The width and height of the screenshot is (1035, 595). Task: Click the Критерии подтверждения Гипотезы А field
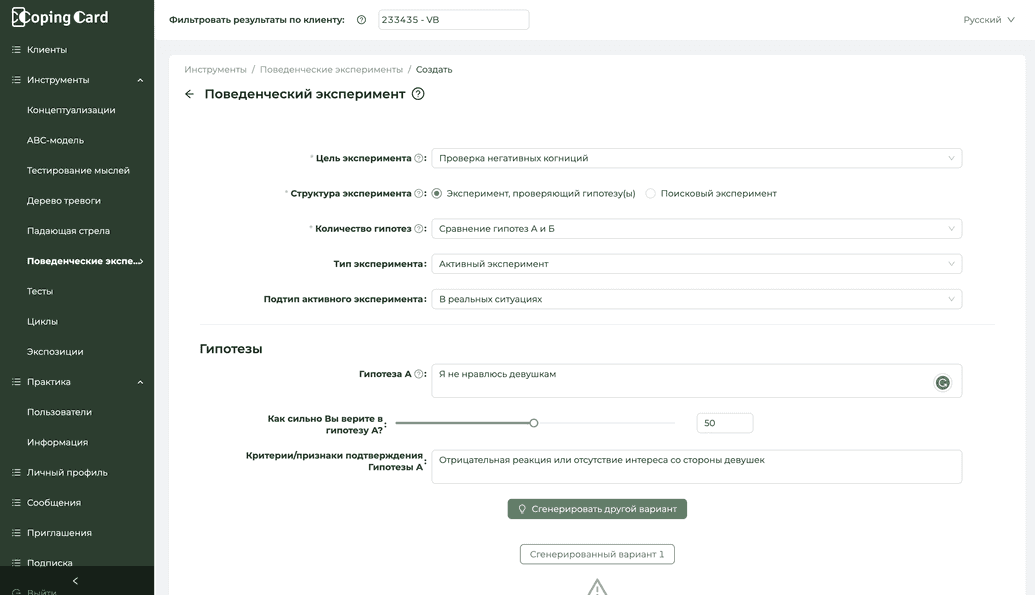(696, 467)
